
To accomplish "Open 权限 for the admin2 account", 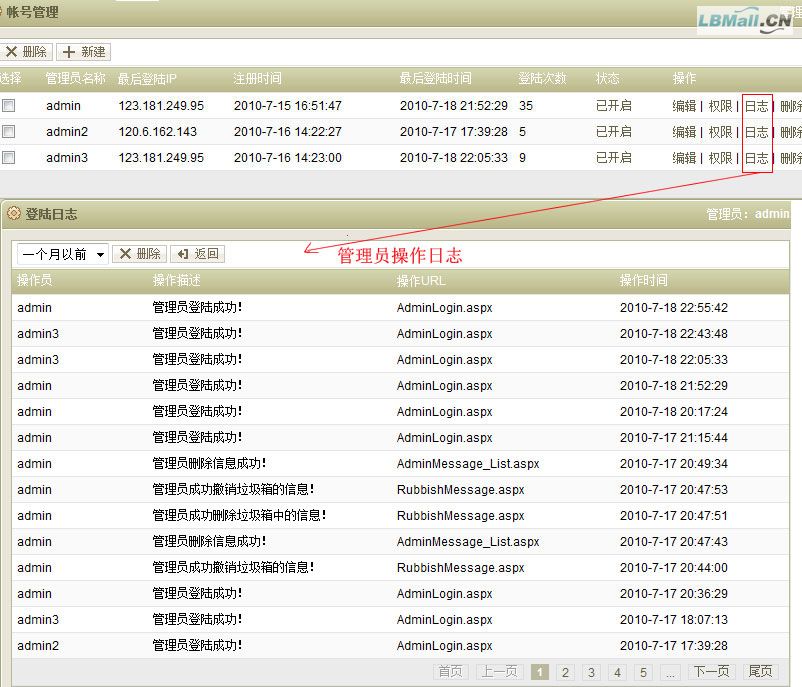I will pyautogui.click(x=721, y=132).
